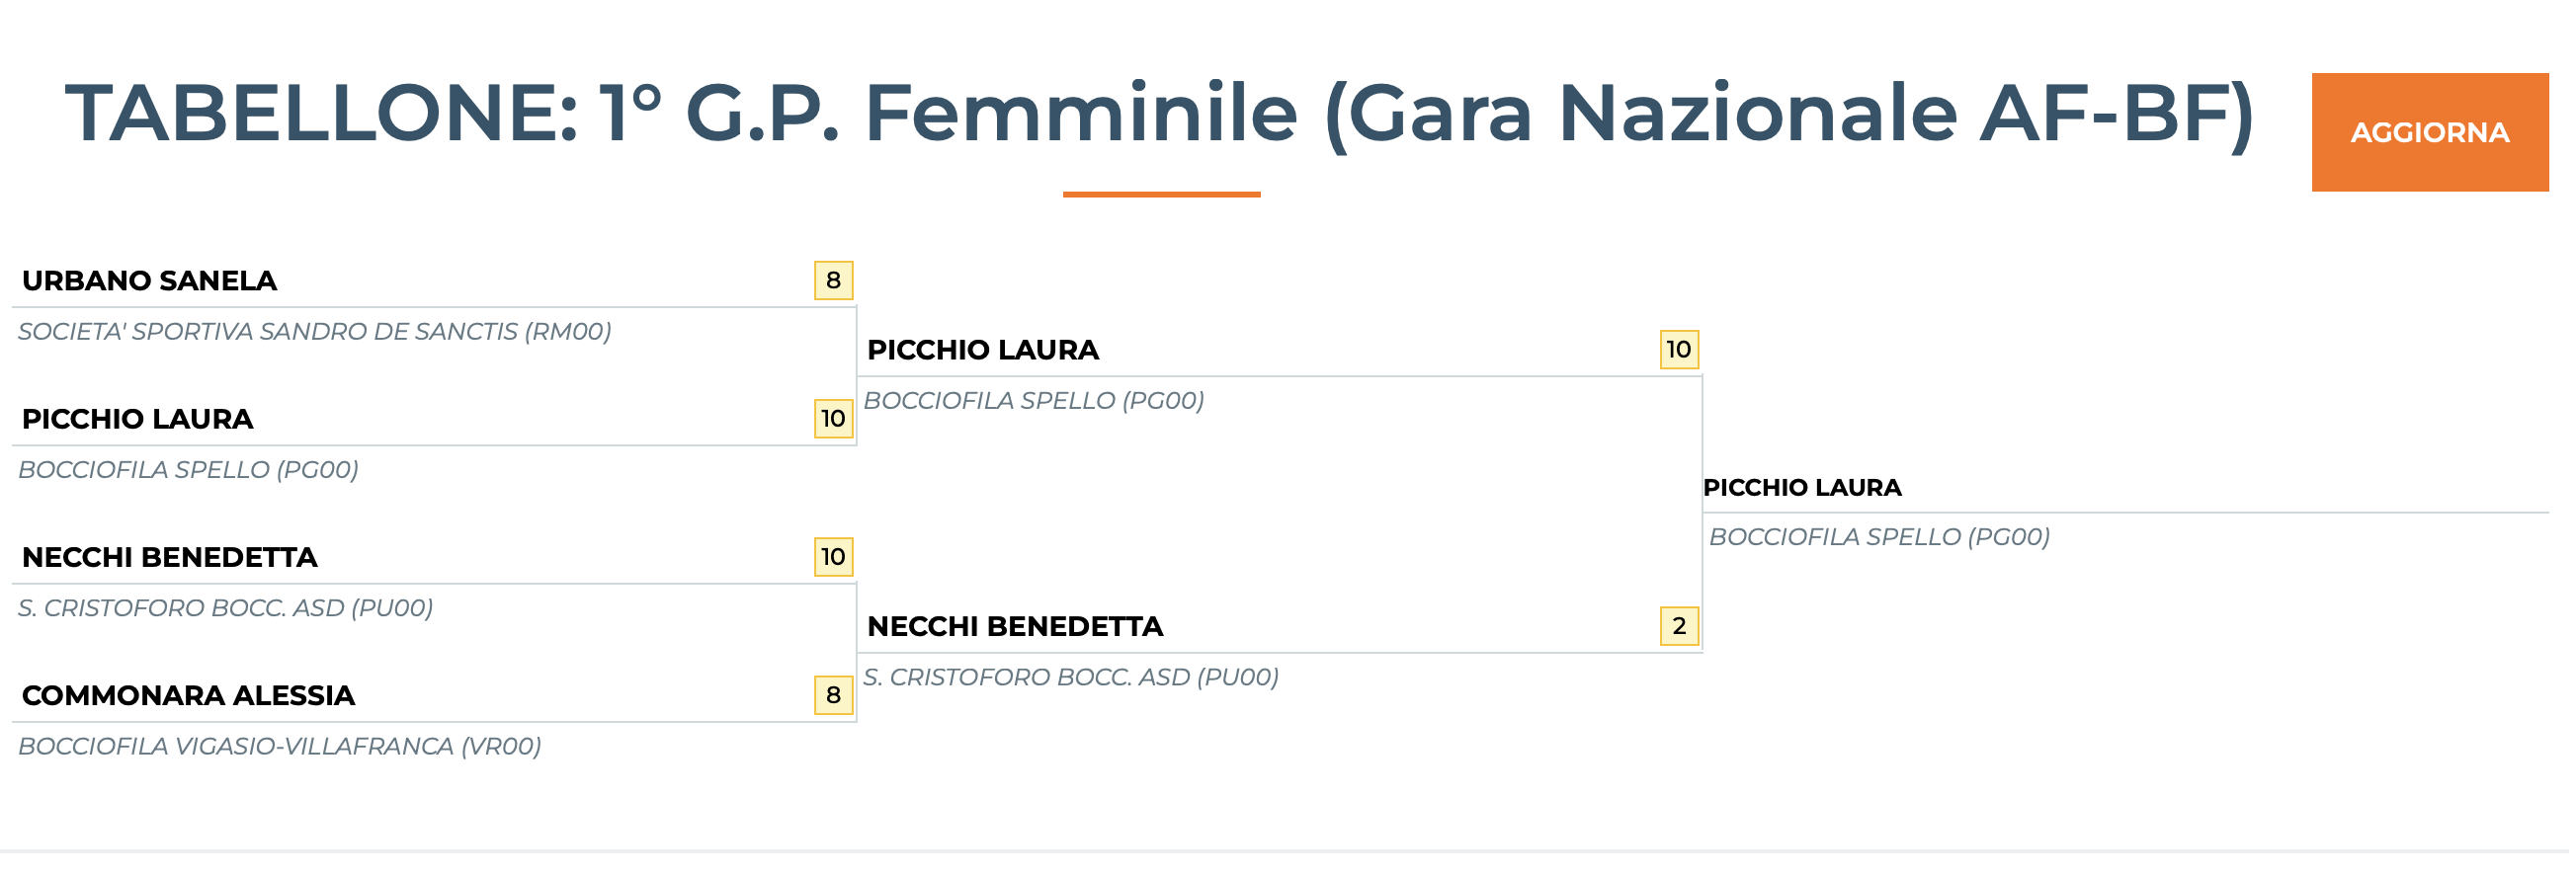The height and width of the screenshot is (877, 2576).
Task: Select NECCHI BENEDETTA in the semifinal
Action: click(x=1014, y=627)
